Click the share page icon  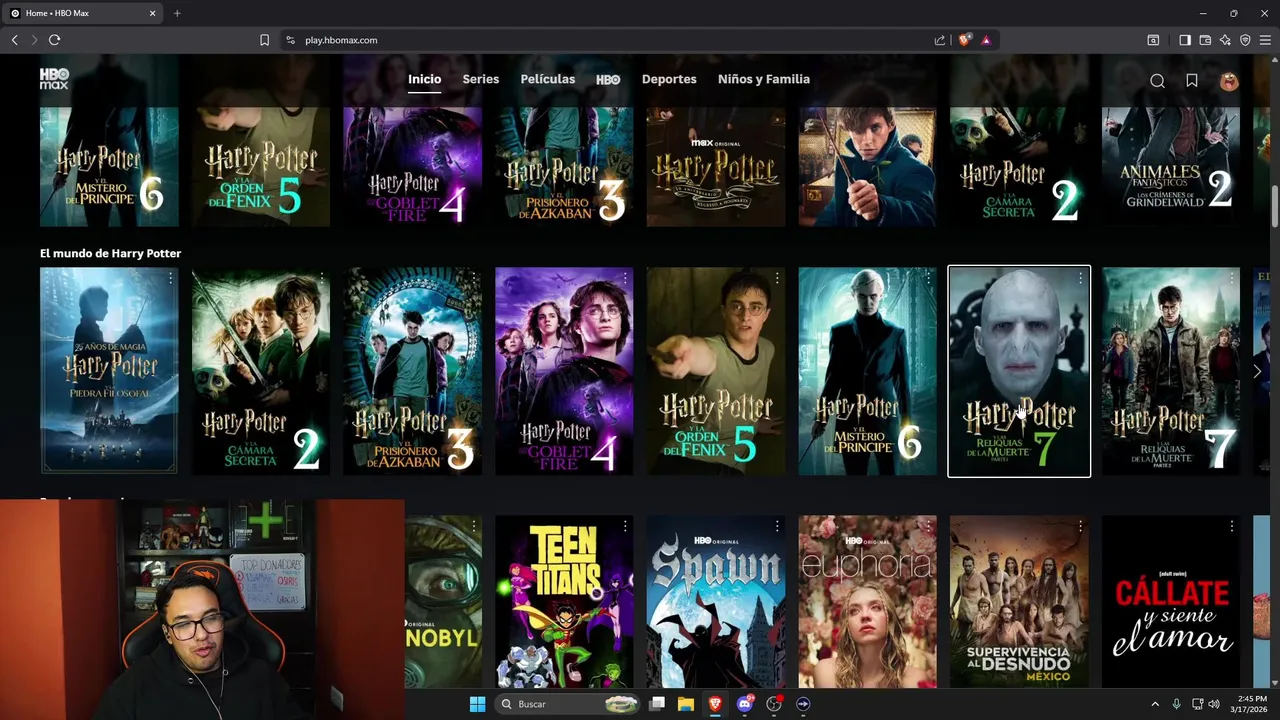coord(940,40)
